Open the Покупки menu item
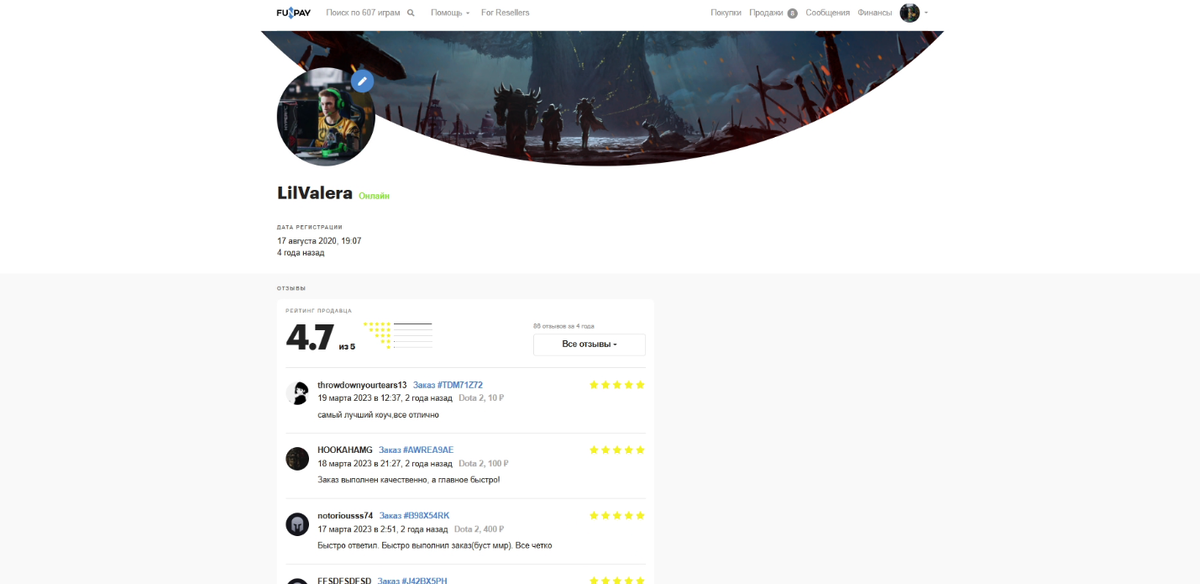The image size is (1200, 584). pyautogui.click(x=726, y=13)
